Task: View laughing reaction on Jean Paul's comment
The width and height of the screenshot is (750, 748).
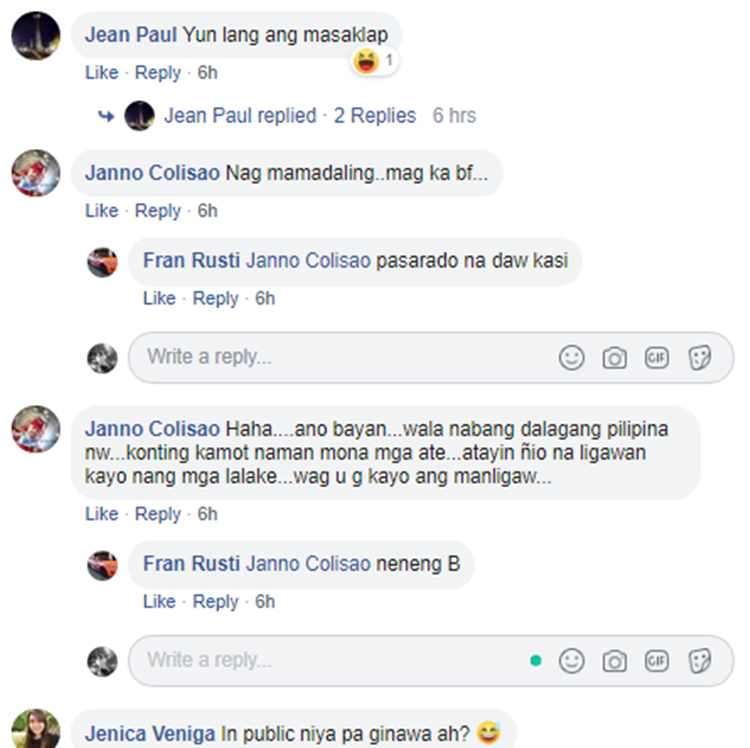Action: 374,61
